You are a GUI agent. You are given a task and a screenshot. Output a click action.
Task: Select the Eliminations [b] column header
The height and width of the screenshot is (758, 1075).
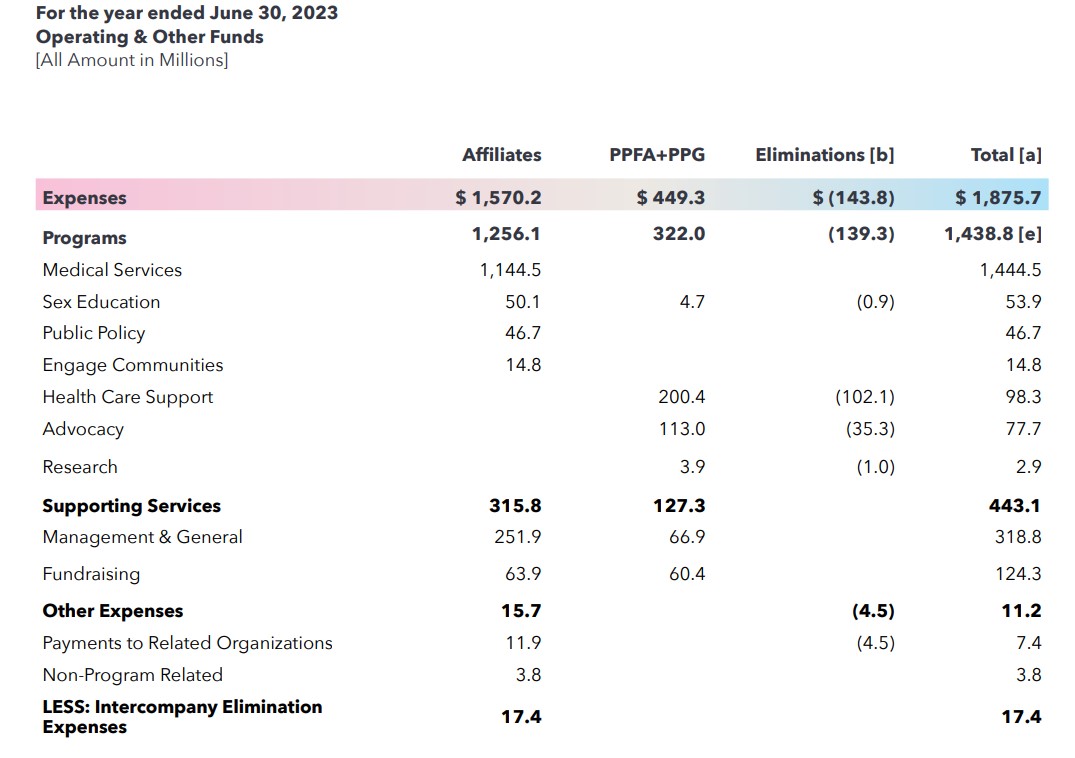824,155
